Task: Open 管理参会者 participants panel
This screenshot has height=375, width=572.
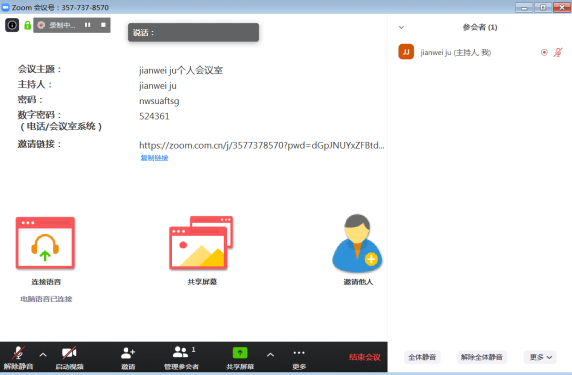Action: tap(181, 357)
